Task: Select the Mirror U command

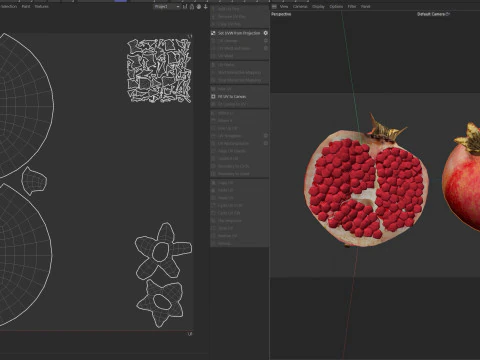Action: (225, 113)
